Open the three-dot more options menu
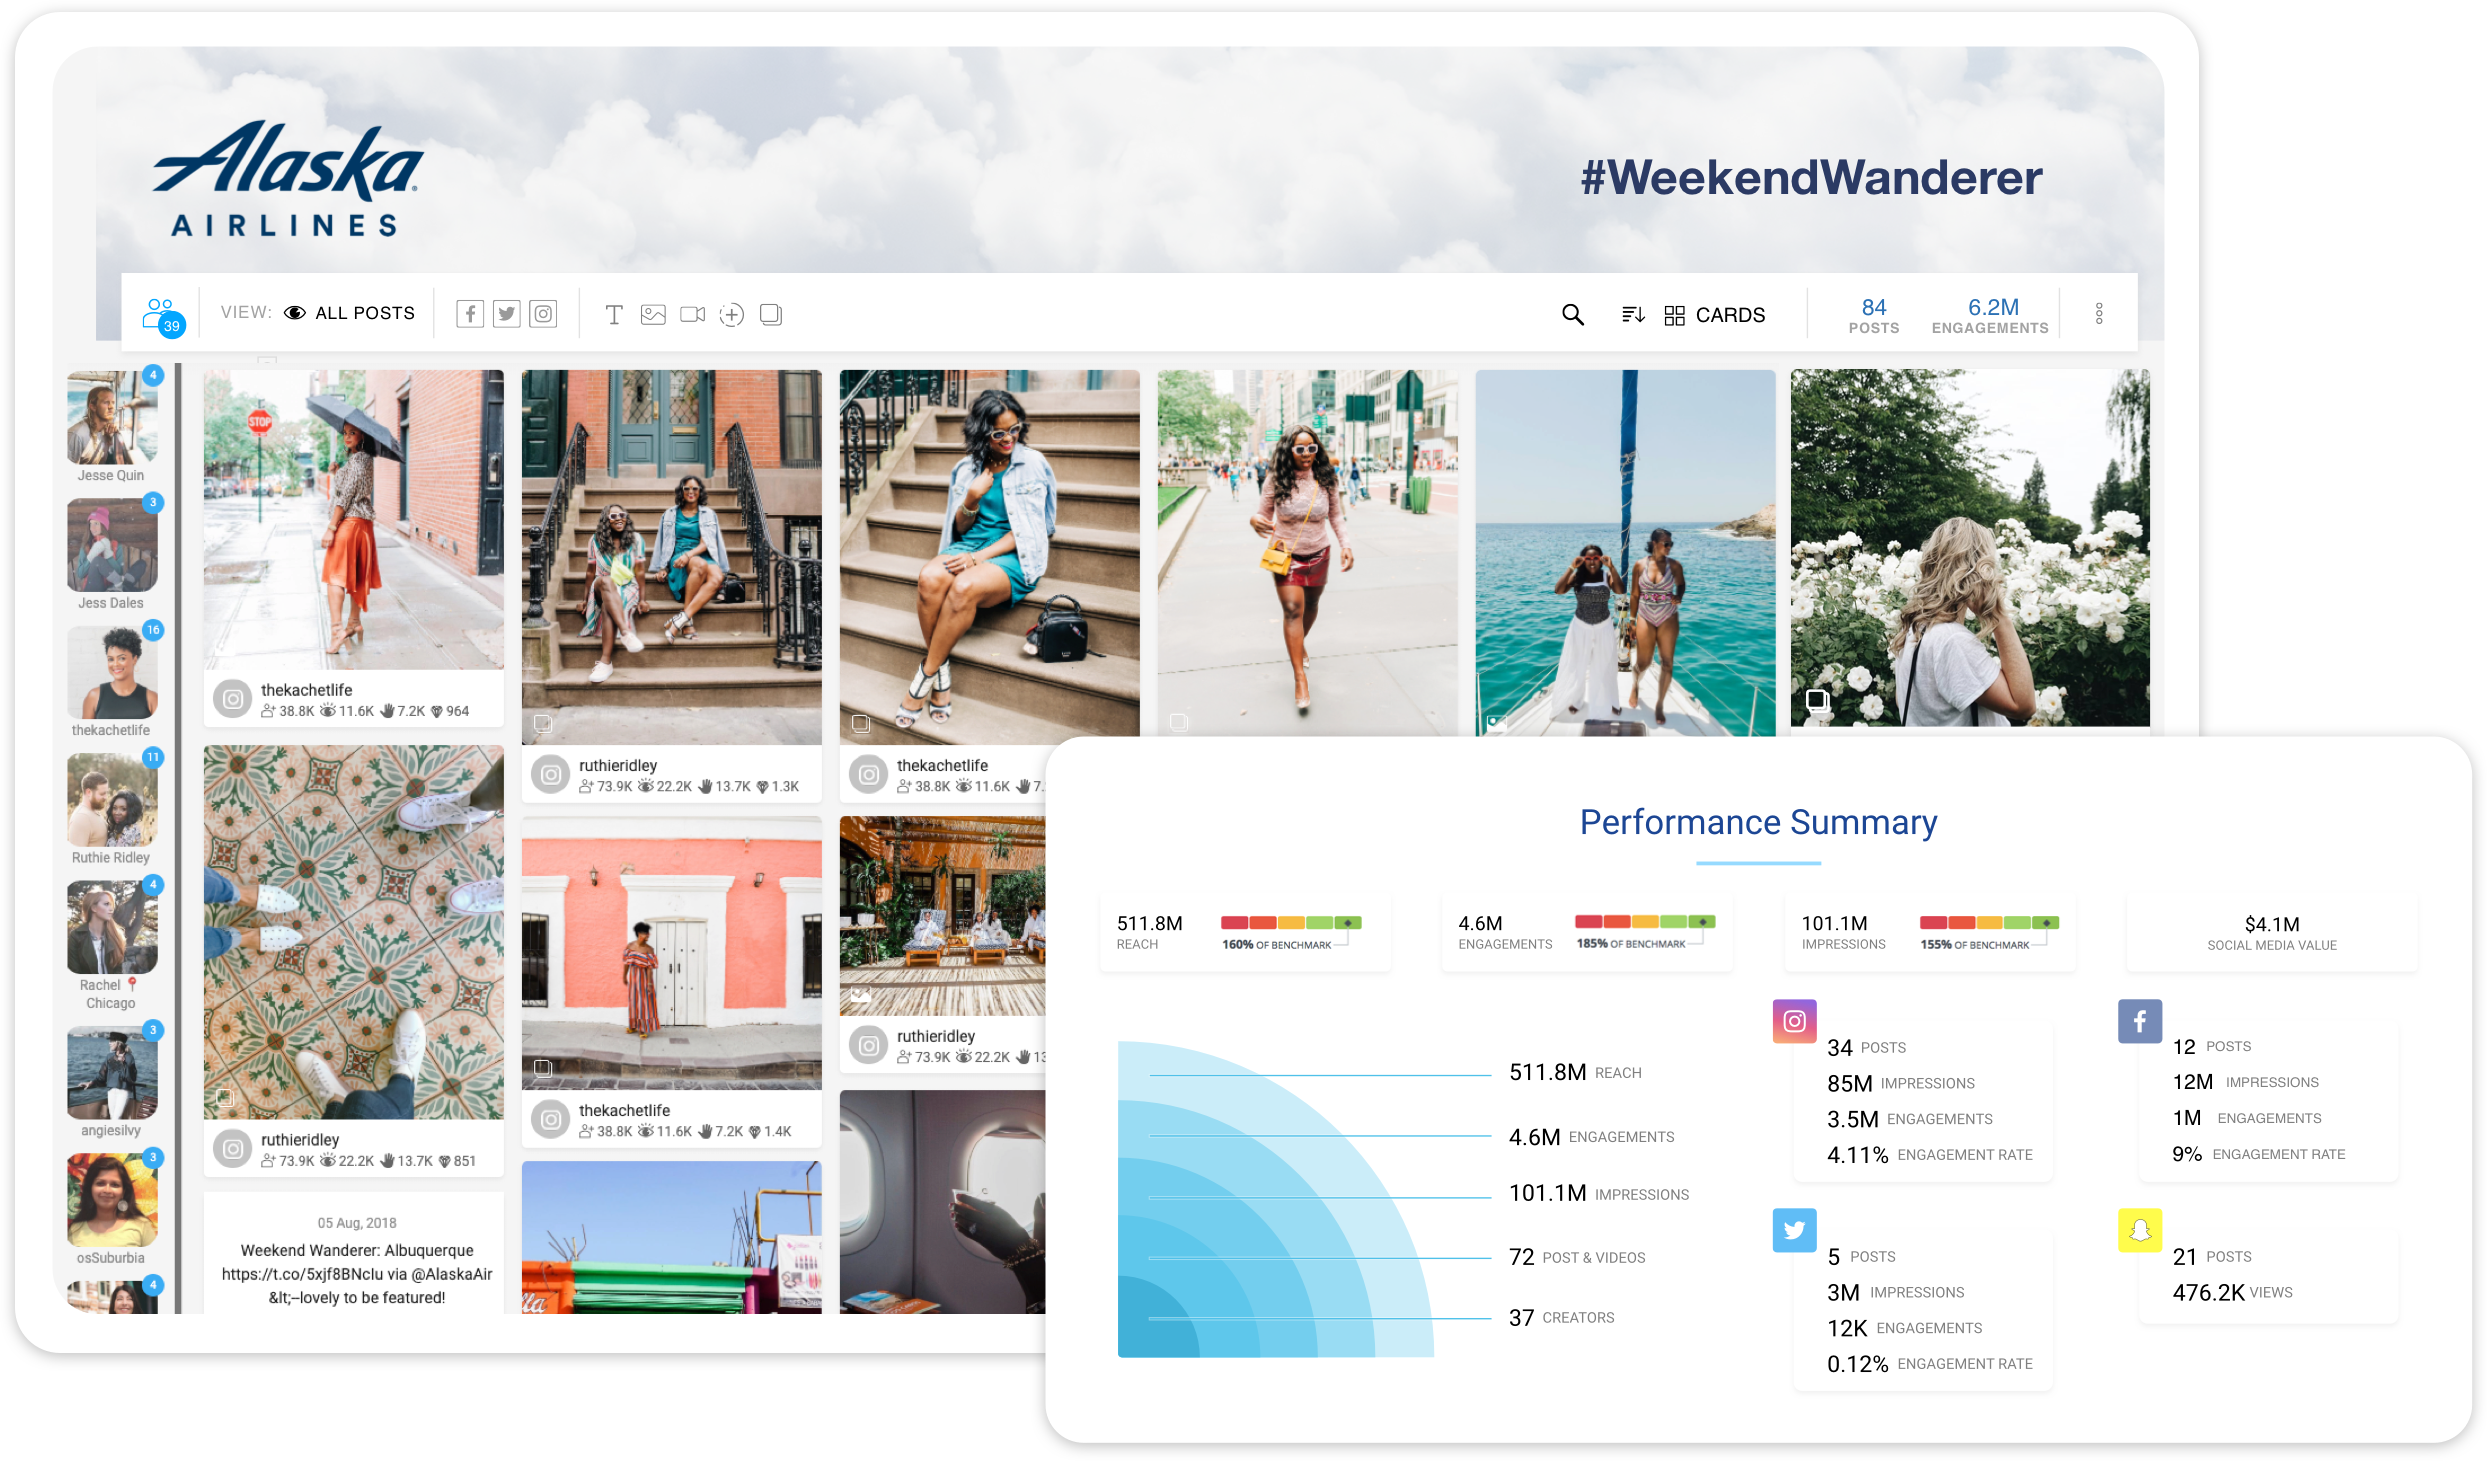Screen dimensions: 2487x1461 point(2099,314)
